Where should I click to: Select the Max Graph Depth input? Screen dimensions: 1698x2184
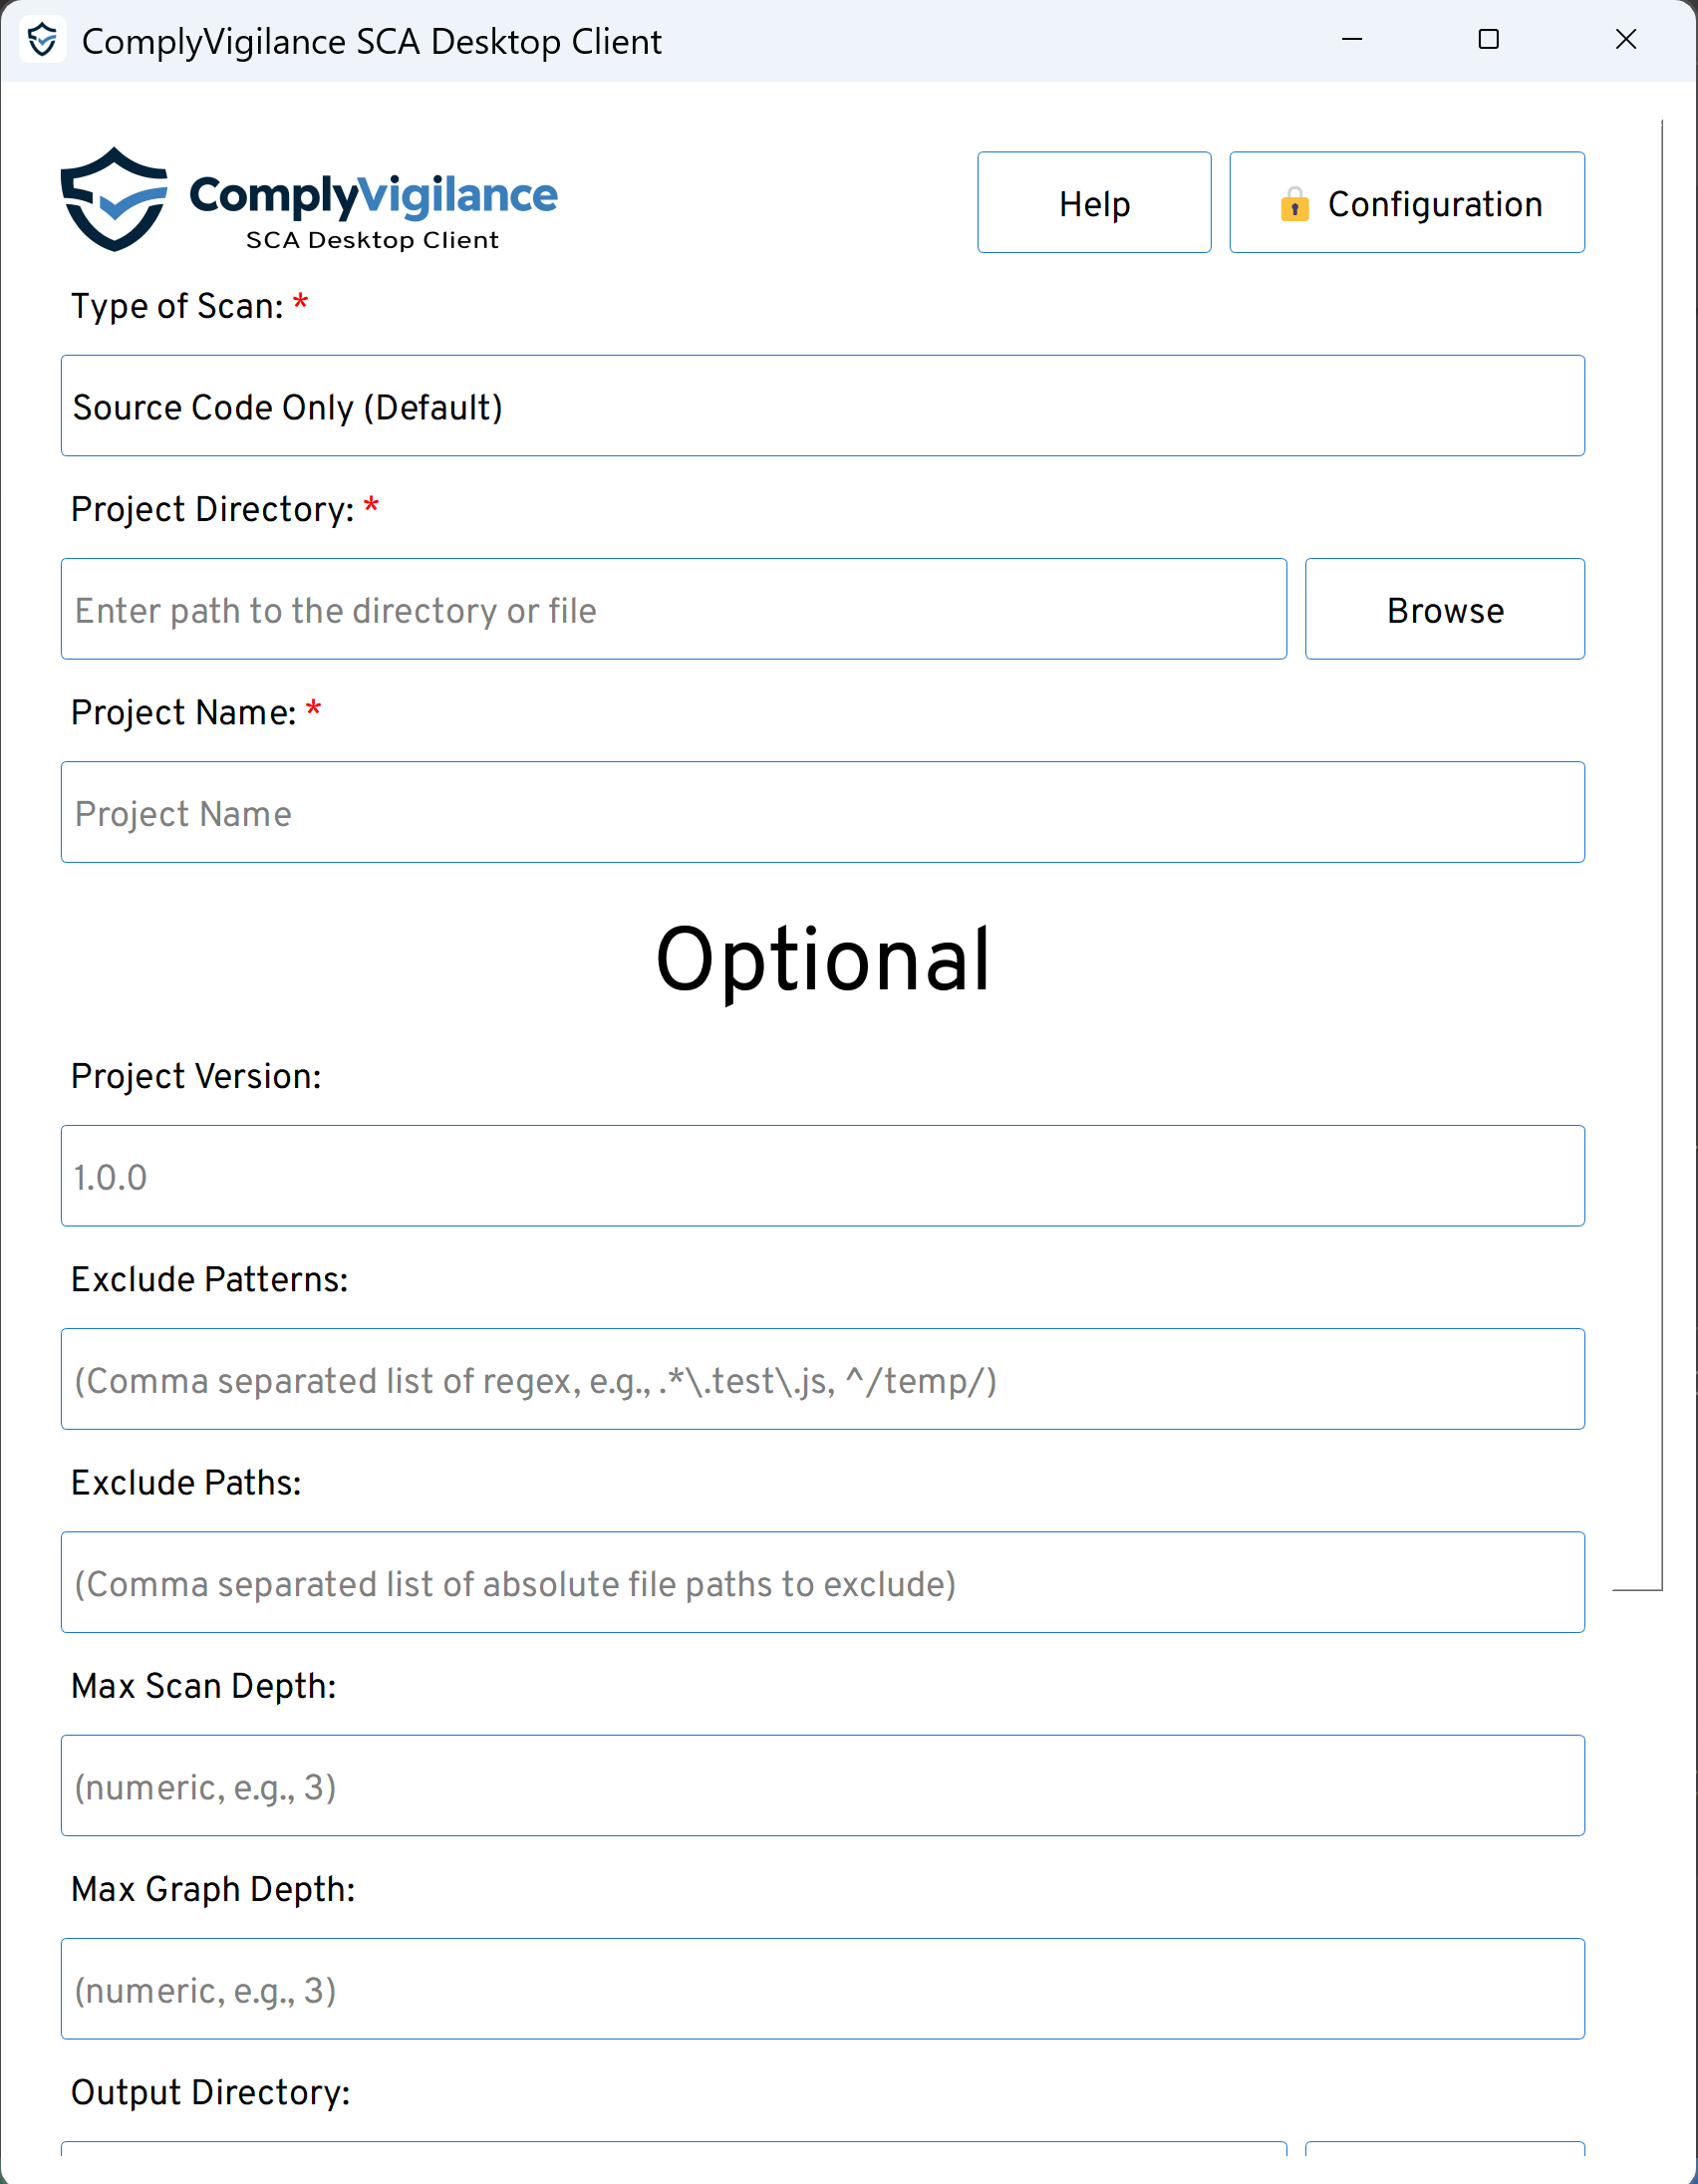(822, 1988)
